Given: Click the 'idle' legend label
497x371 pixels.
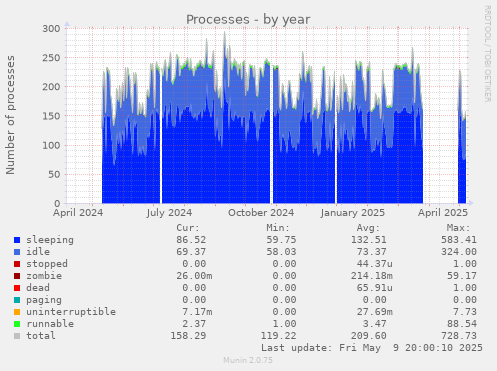Looking at the screenshot, I should point(38,252).
